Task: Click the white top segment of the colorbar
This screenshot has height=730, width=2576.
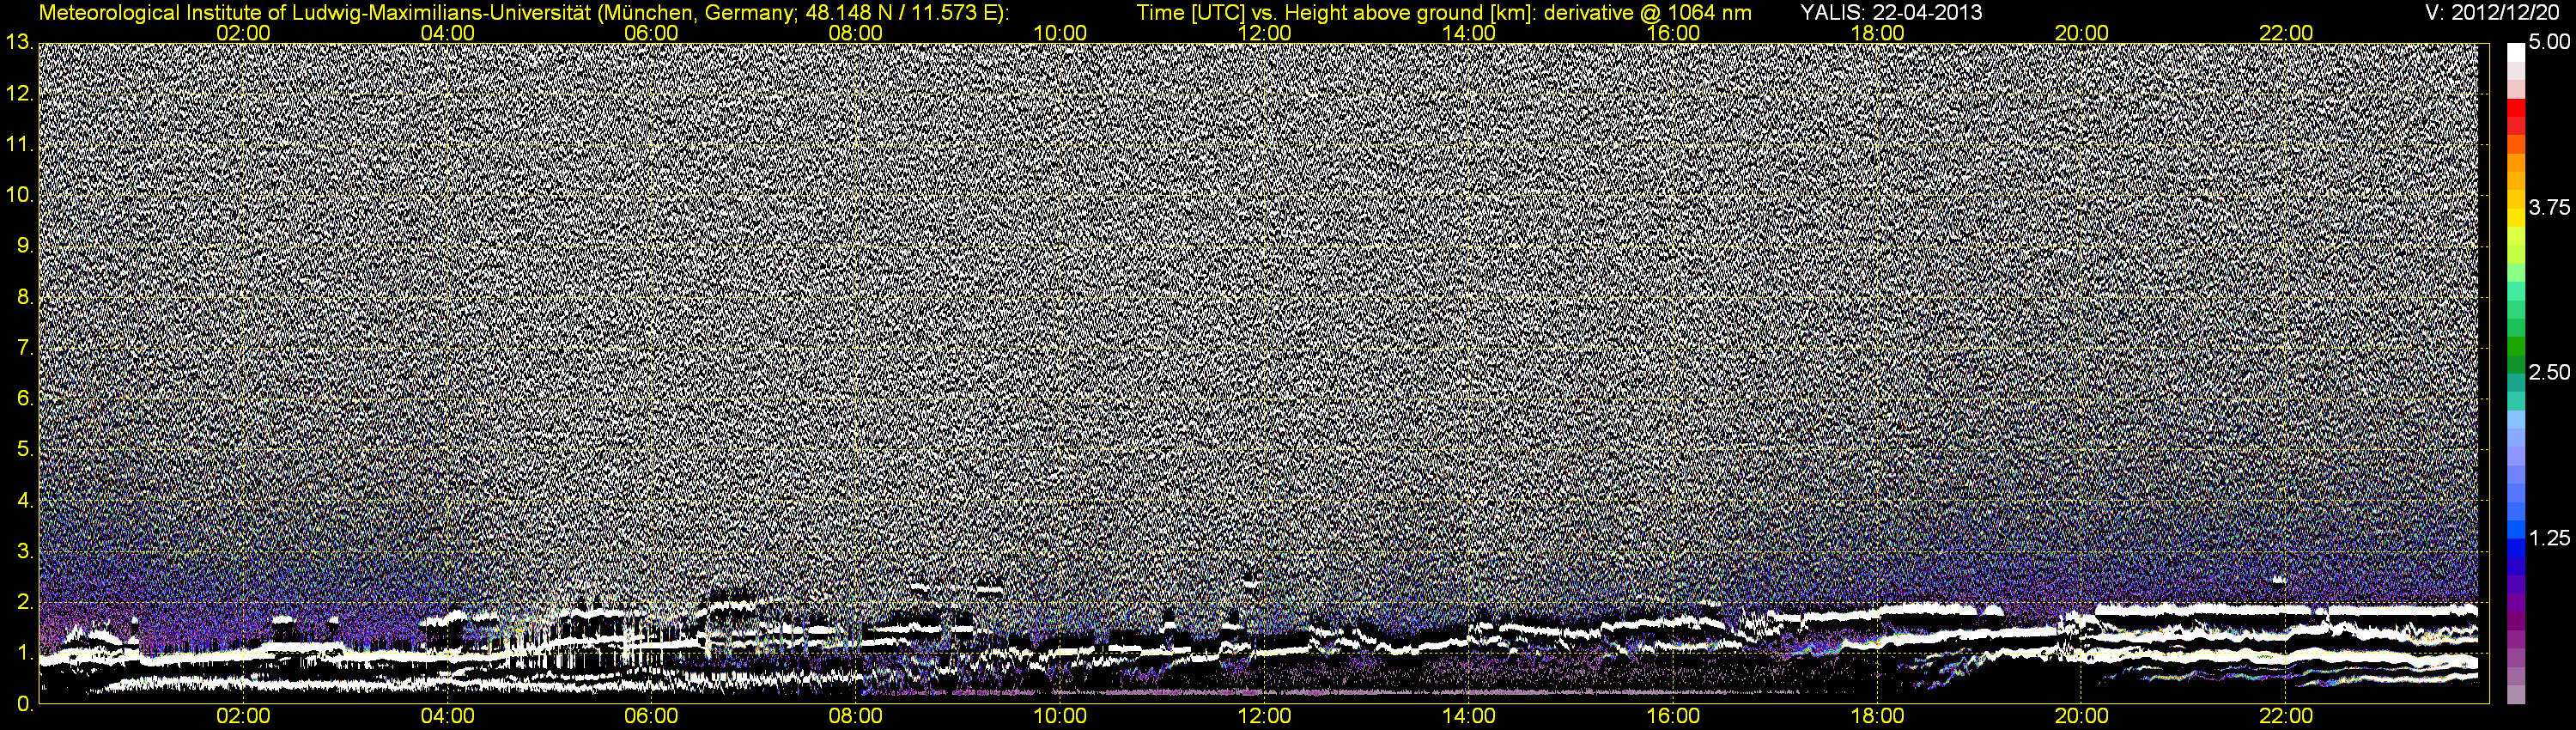Action: click(2516, 53)
